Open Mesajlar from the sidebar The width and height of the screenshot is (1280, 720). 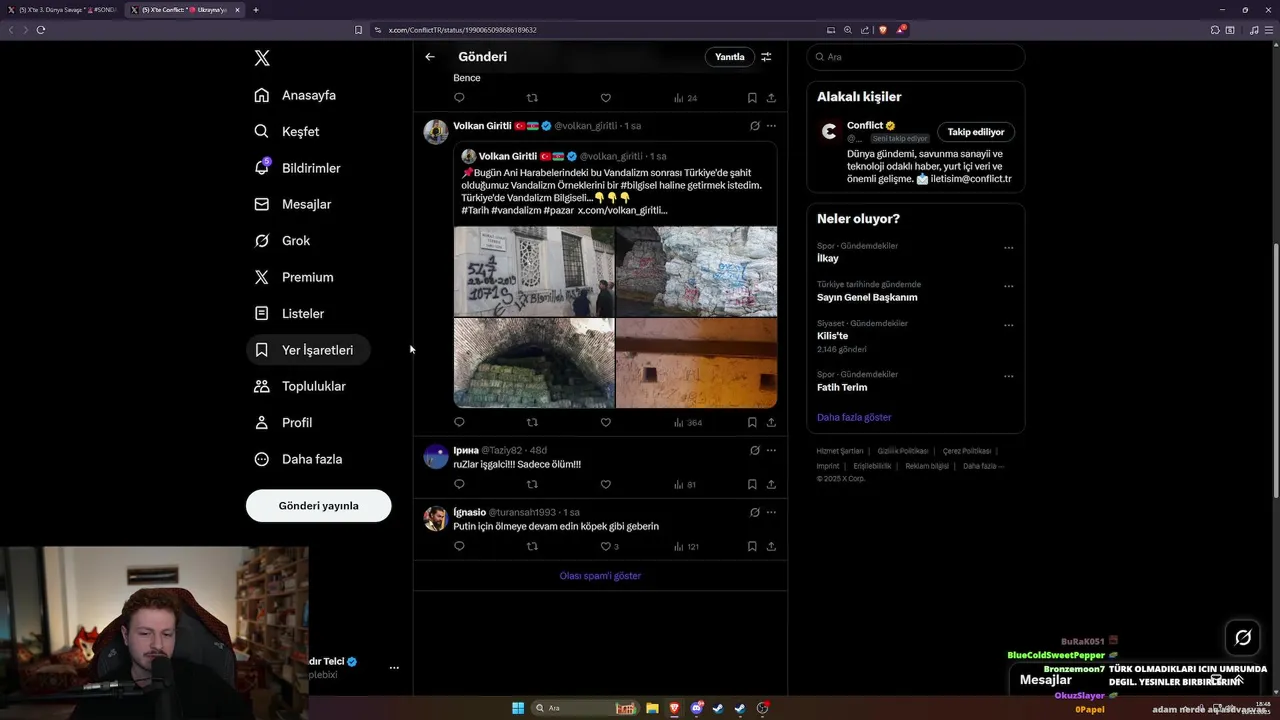292,204
